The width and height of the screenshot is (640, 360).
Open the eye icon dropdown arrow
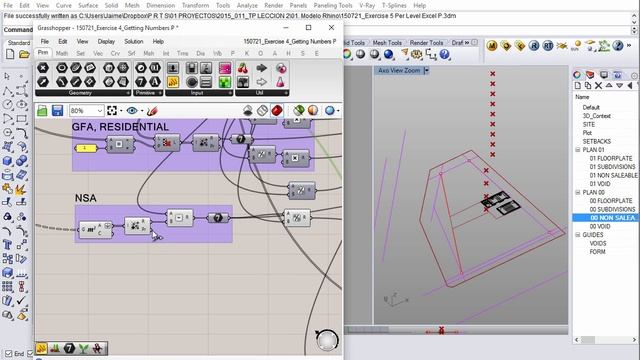coord(142,111)
